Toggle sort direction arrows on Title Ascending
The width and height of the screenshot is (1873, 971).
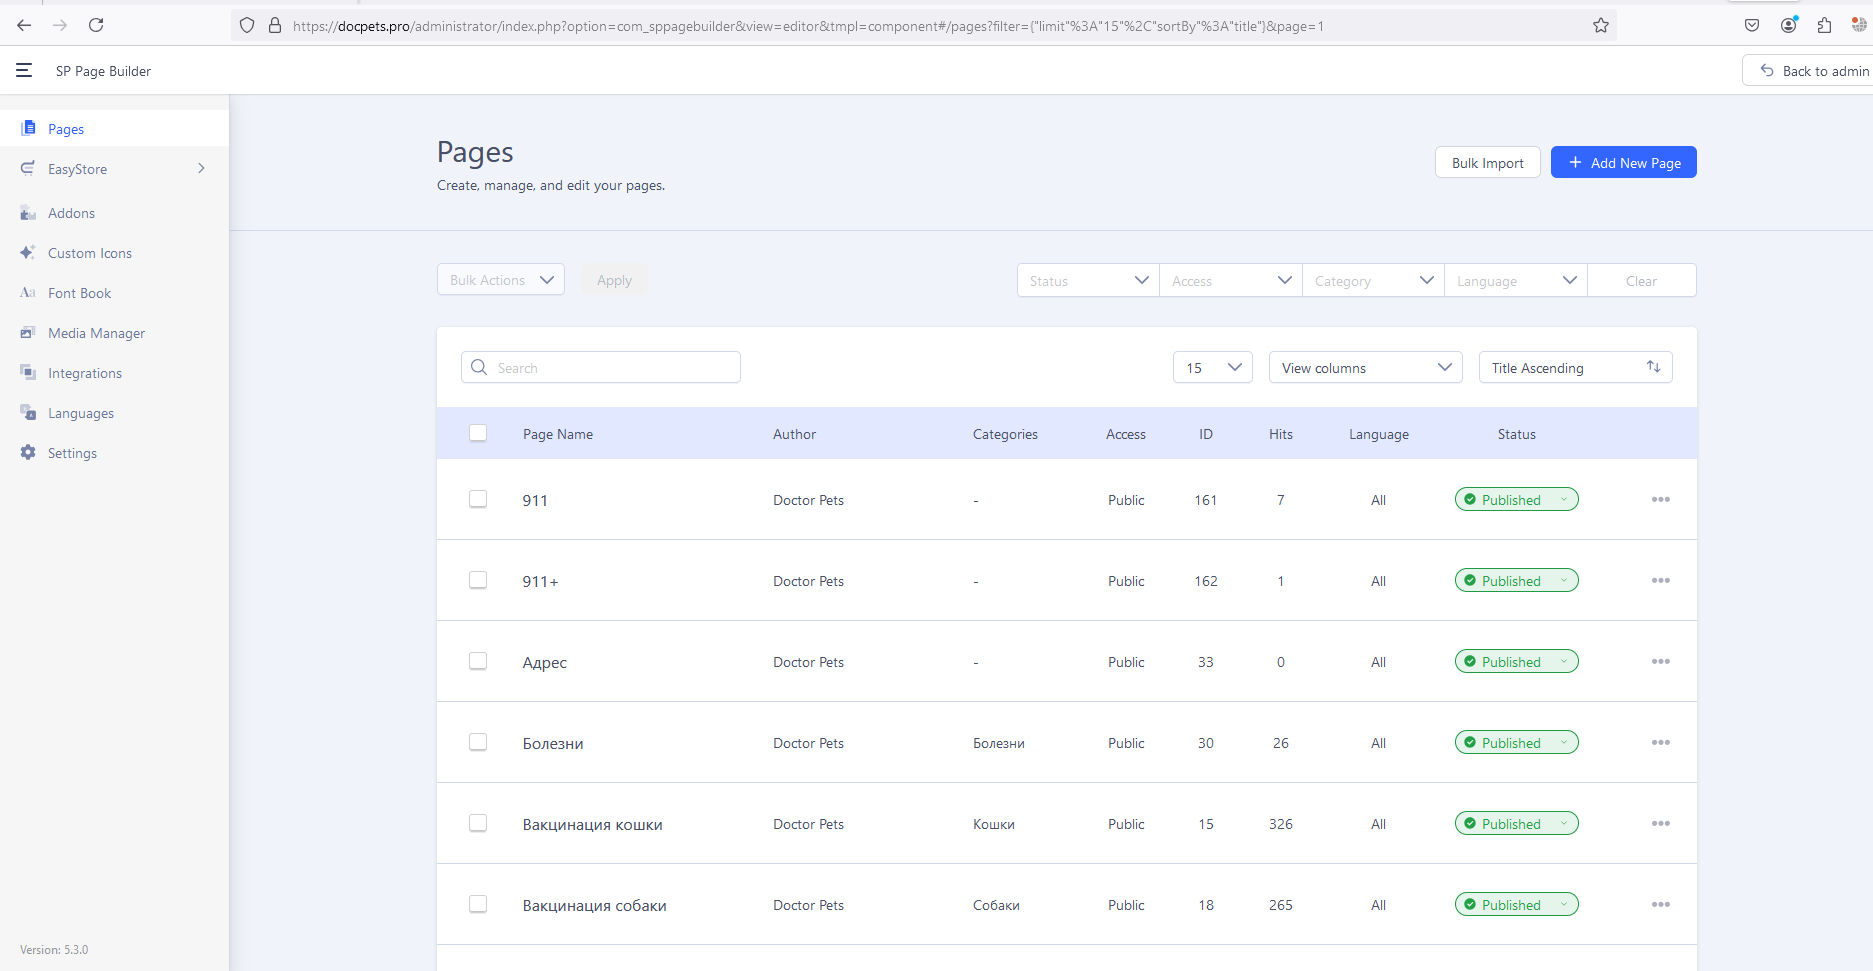coord(1653,367)
